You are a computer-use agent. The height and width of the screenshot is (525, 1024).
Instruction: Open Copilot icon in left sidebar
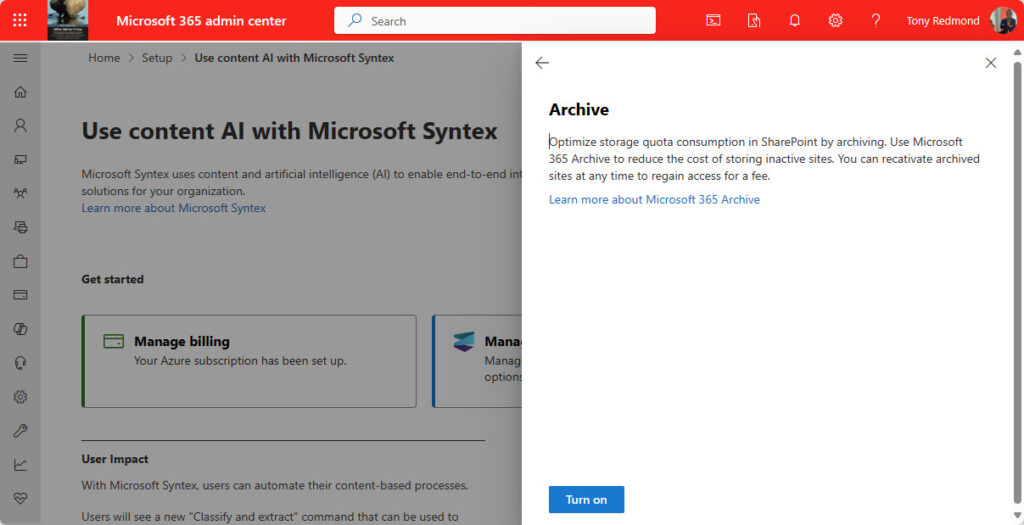(x=20, y=329)
